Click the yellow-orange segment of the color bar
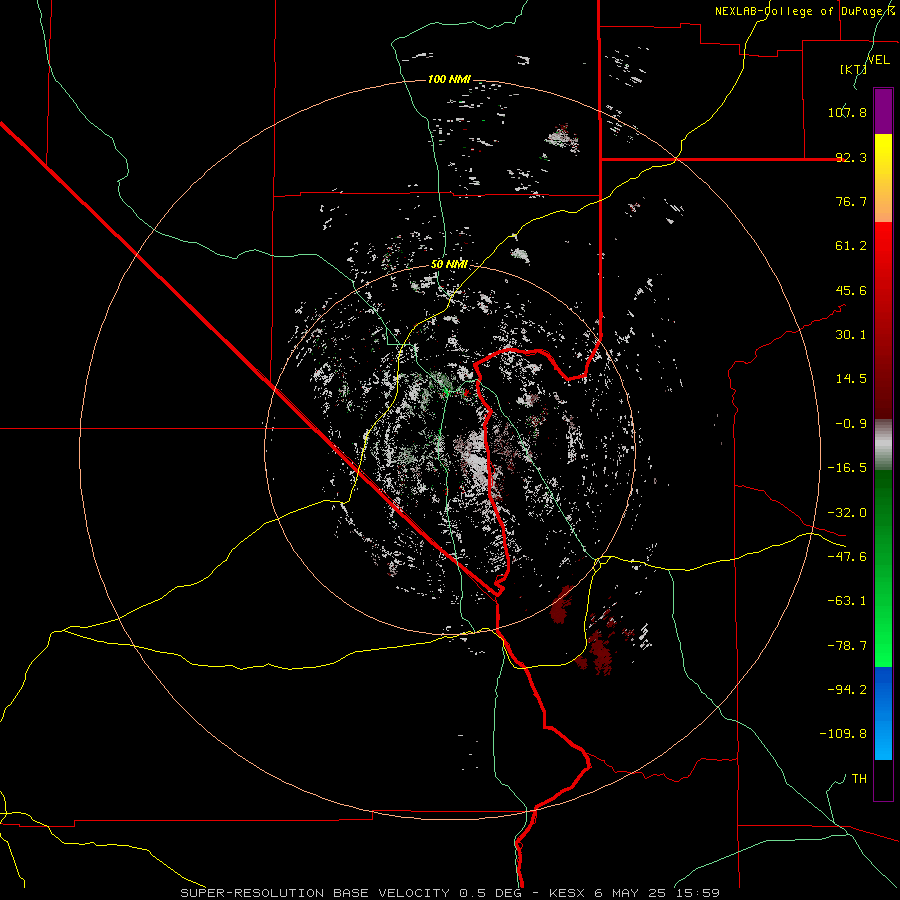The width and height of the screenshot is (900, 900). 883,178
